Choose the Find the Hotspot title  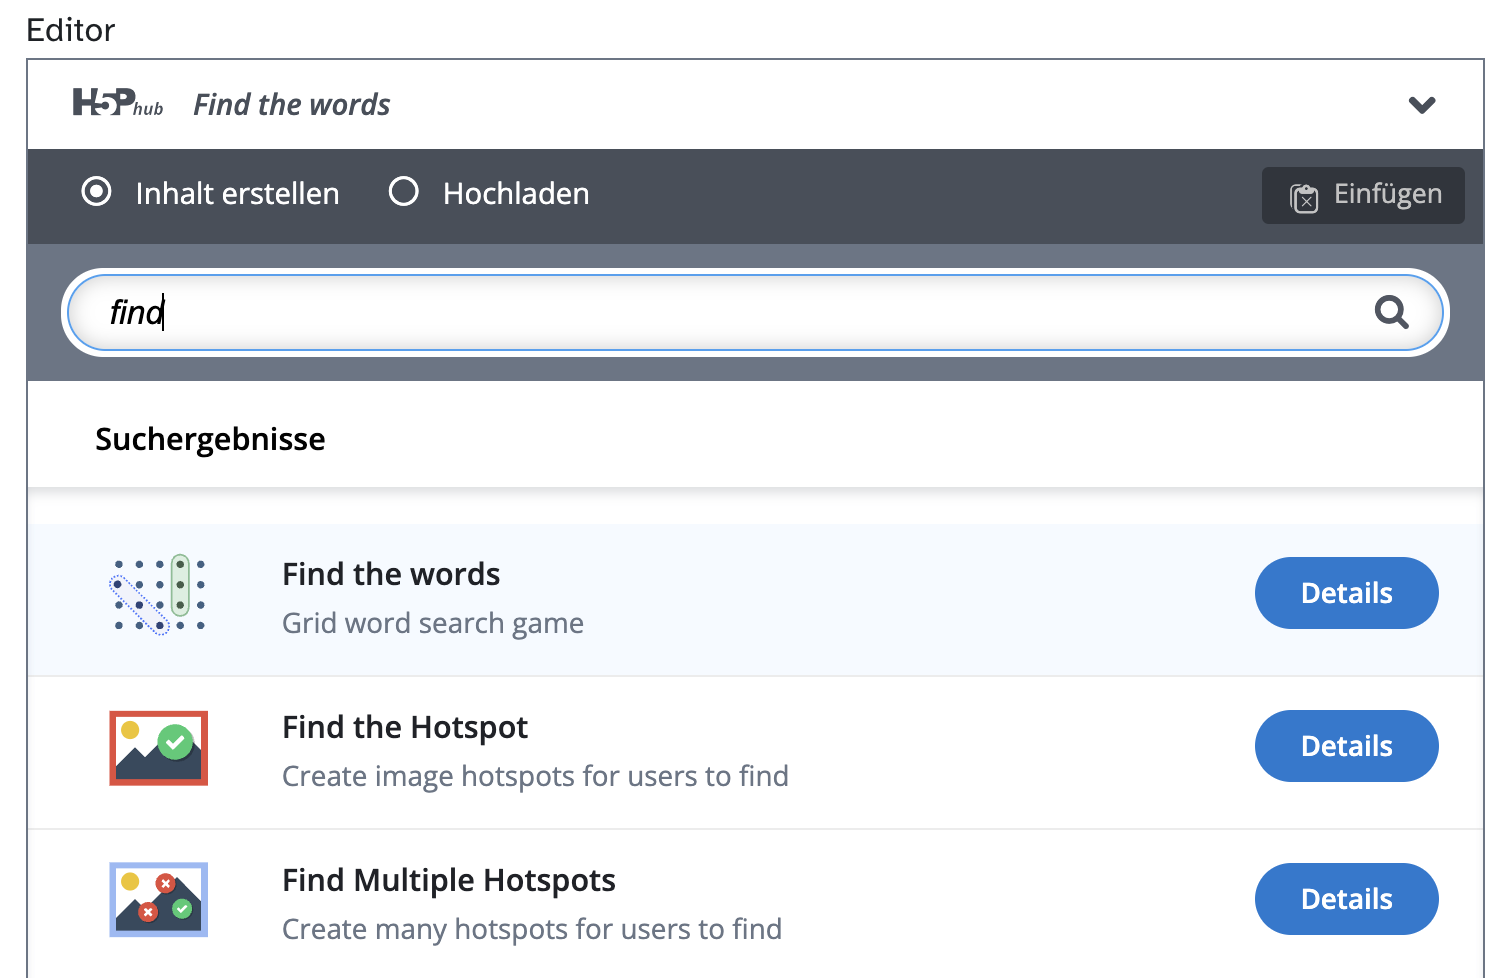405,727
